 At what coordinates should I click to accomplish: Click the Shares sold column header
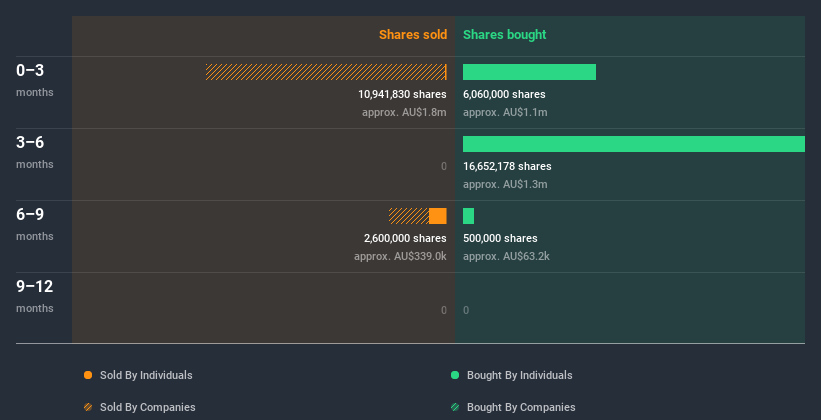pyautogui.click(x=412, y=35)
